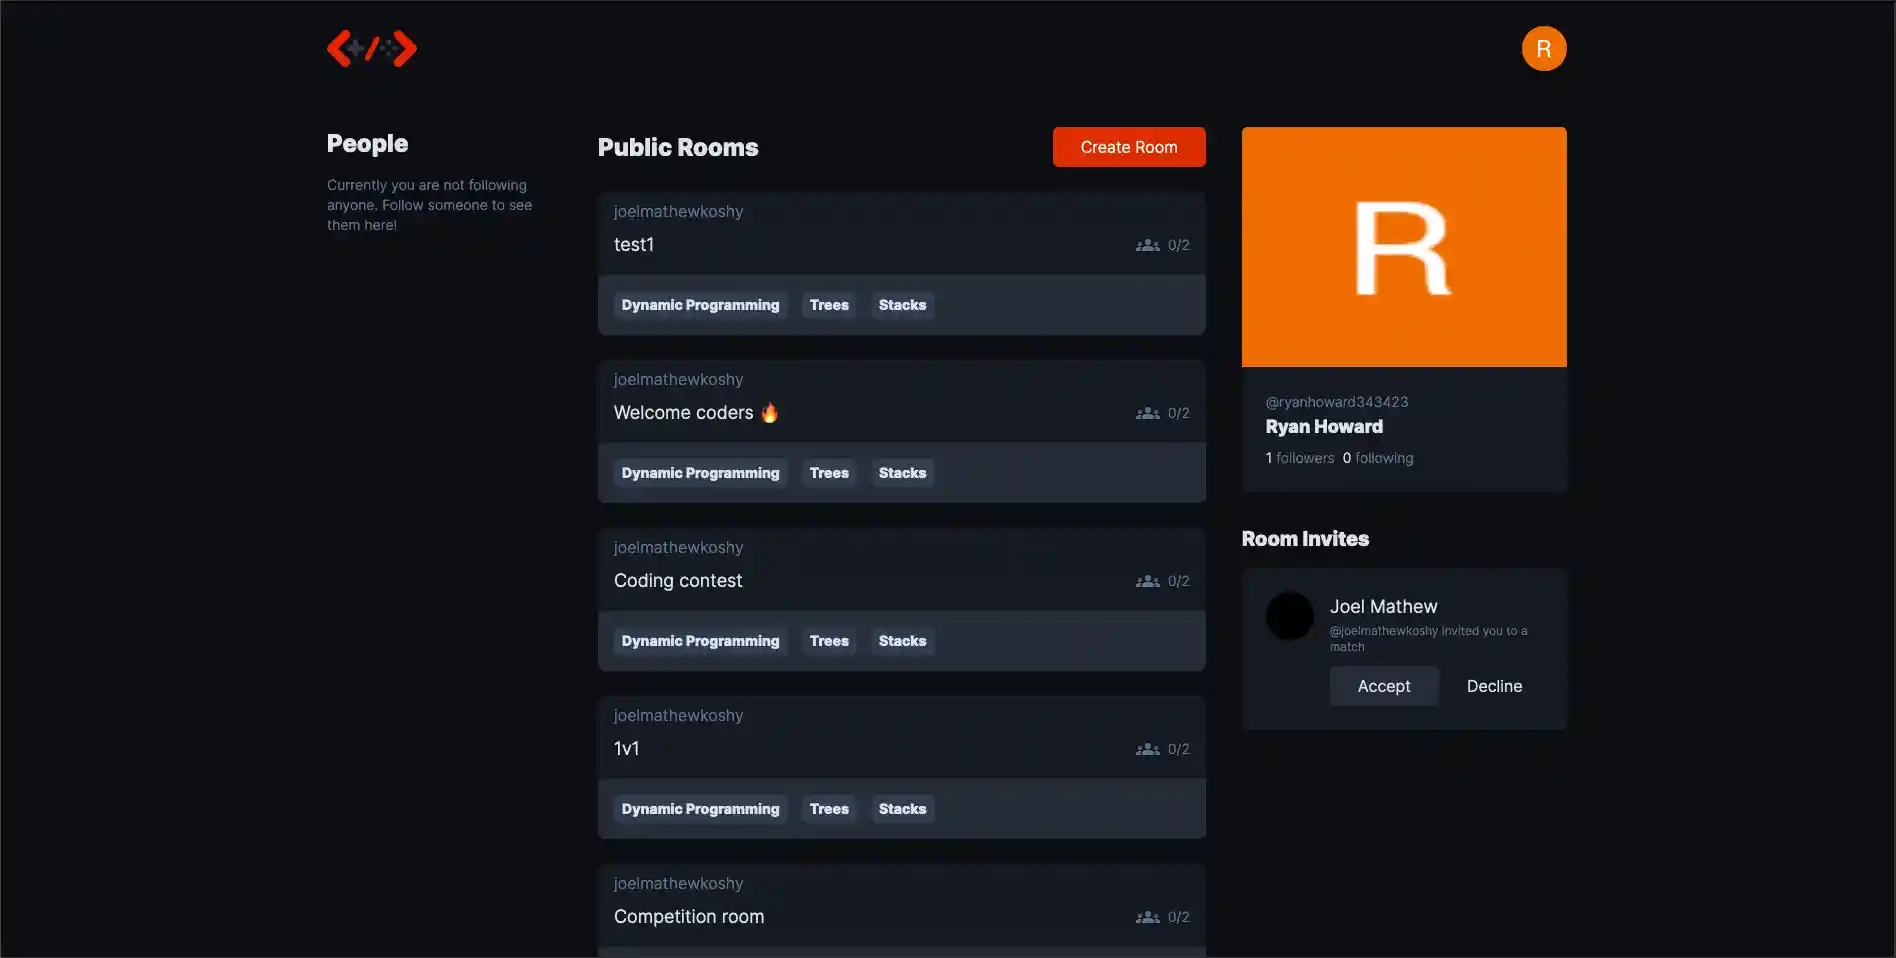View the 1 followers list
The height and width of the screenshot is (958, 1896).
click(1299, 458)
